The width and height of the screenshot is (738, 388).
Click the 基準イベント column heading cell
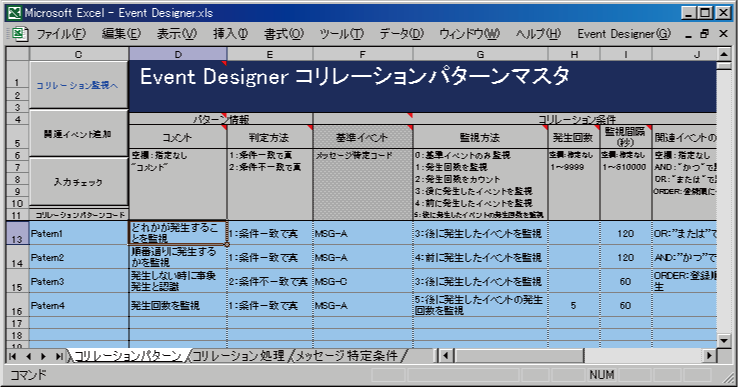point(363,137)
